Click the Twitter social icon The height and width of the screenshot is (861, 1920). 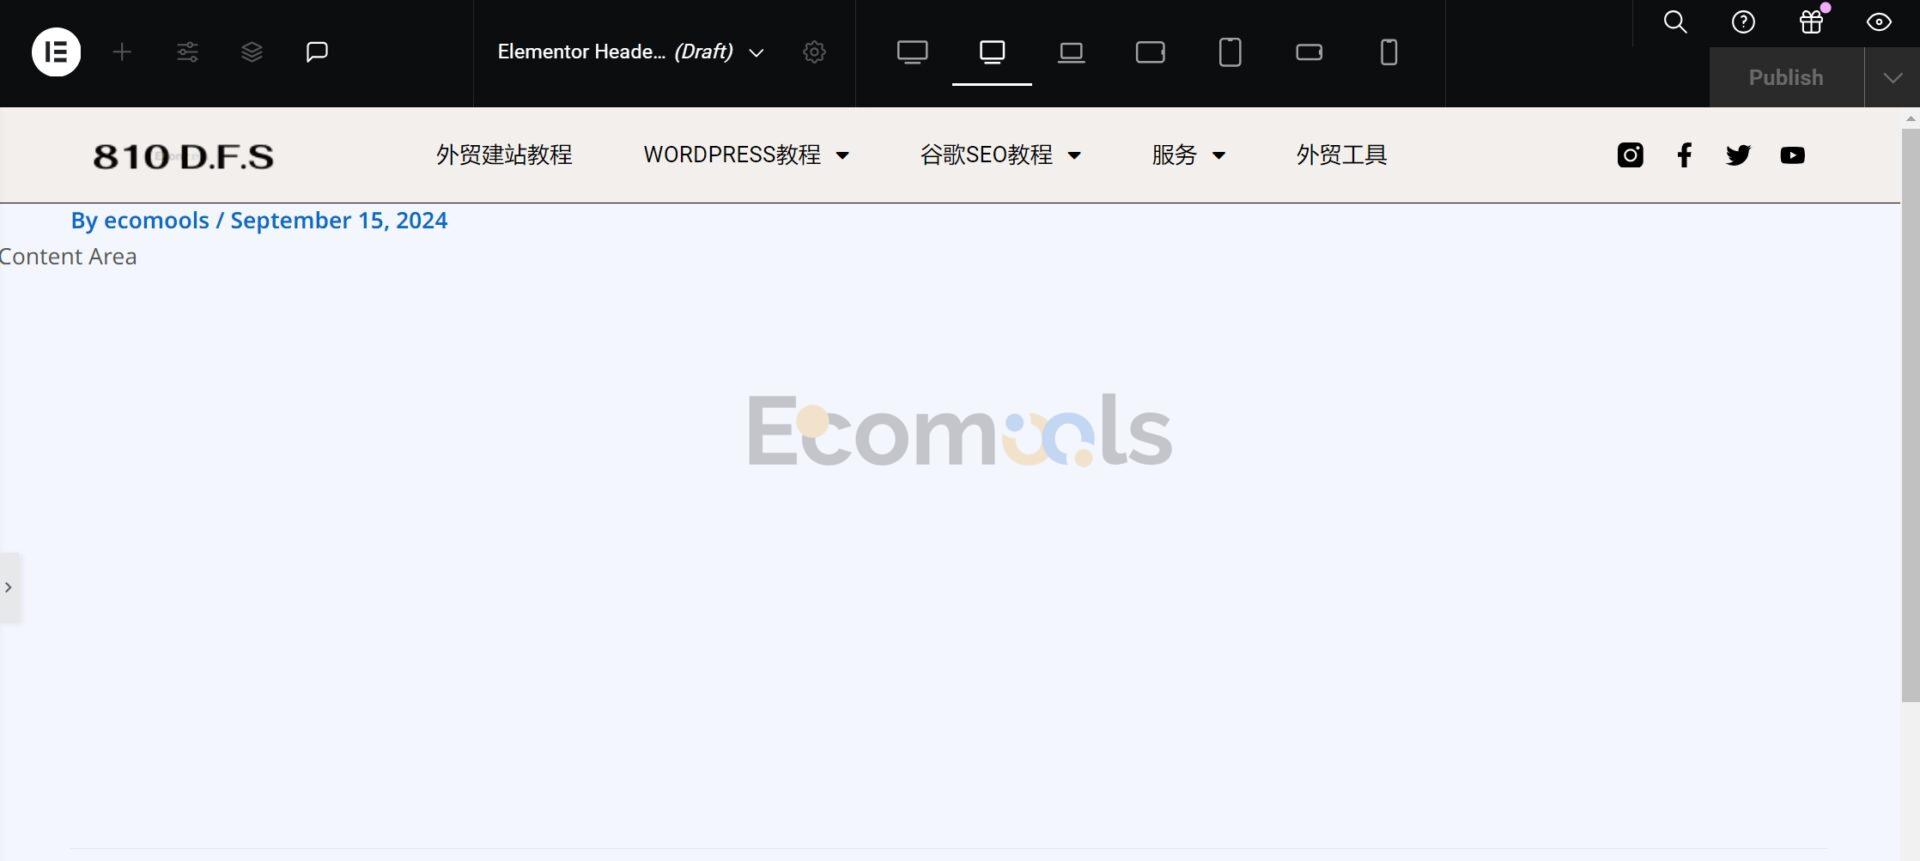point(1738,155)
